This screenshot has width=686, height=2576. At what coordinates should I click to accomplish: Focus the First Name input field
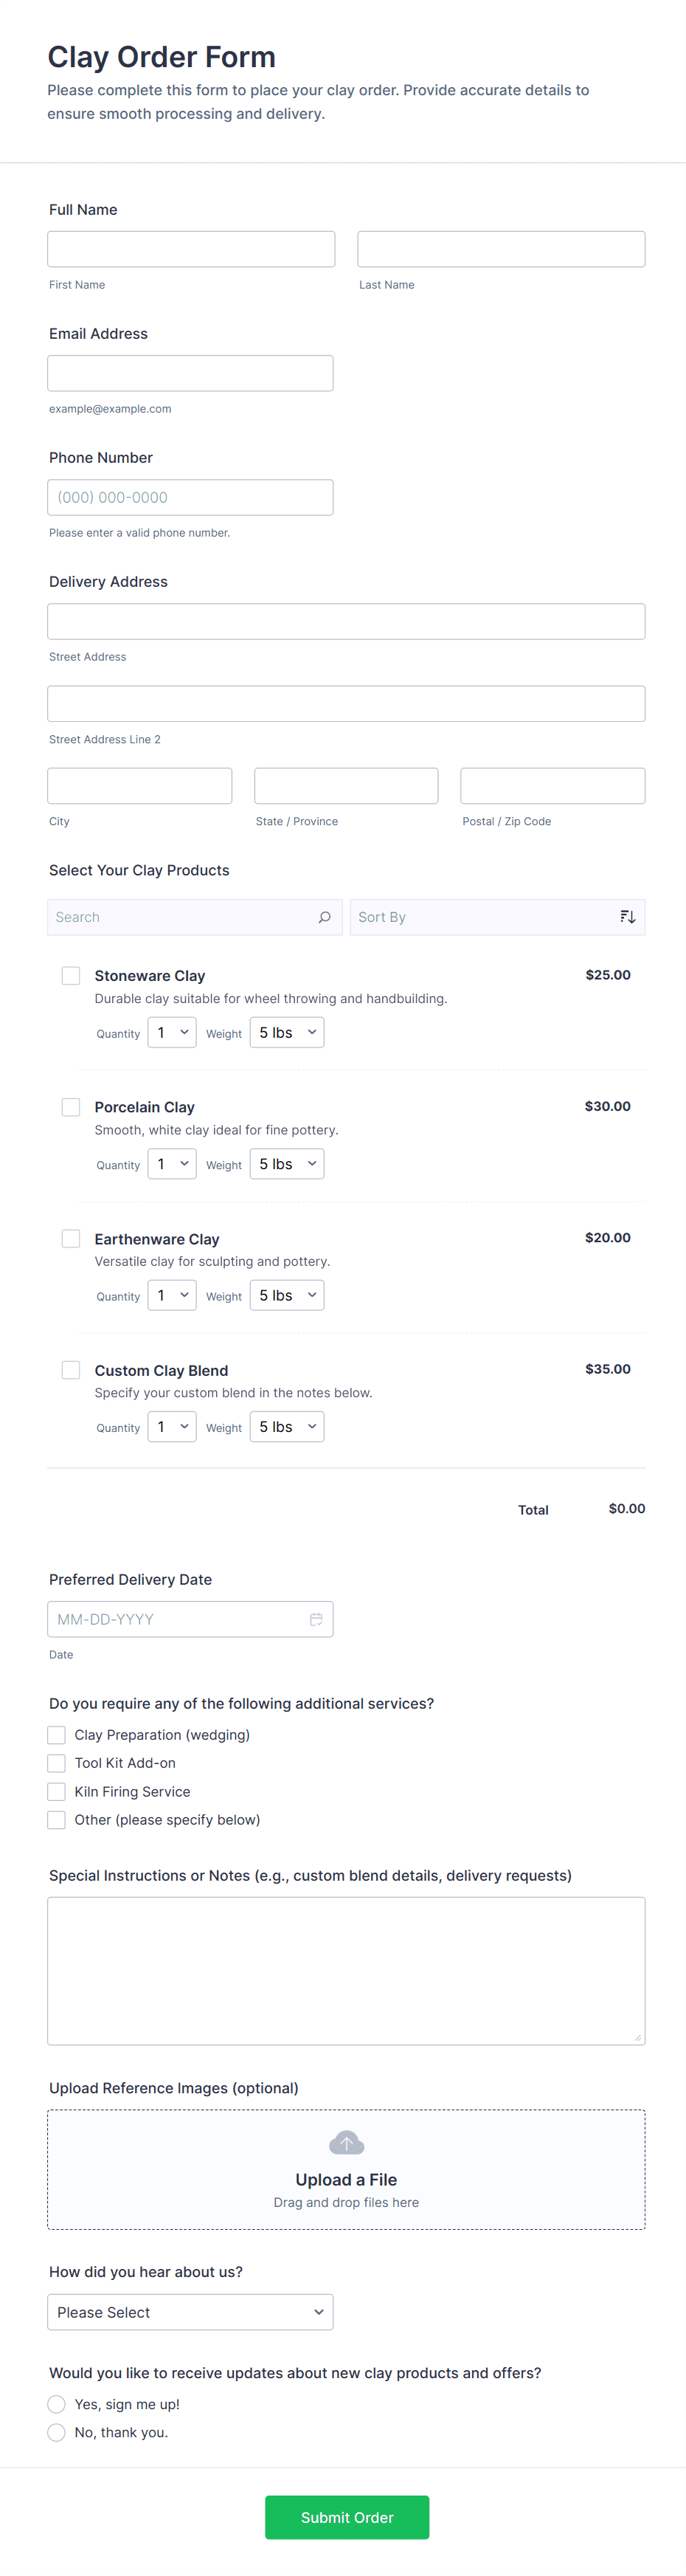tap(191, 249)
